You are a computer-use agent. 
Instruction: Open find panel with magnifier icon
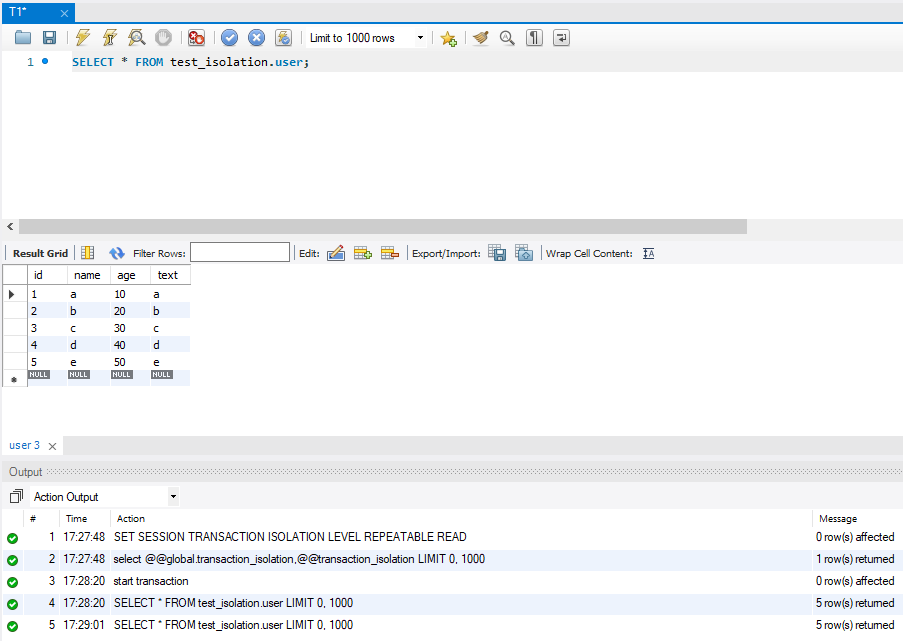coord(507,38)
